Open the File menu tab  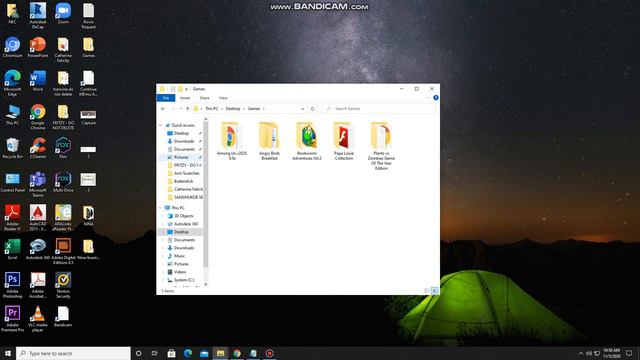coord(166,98)
